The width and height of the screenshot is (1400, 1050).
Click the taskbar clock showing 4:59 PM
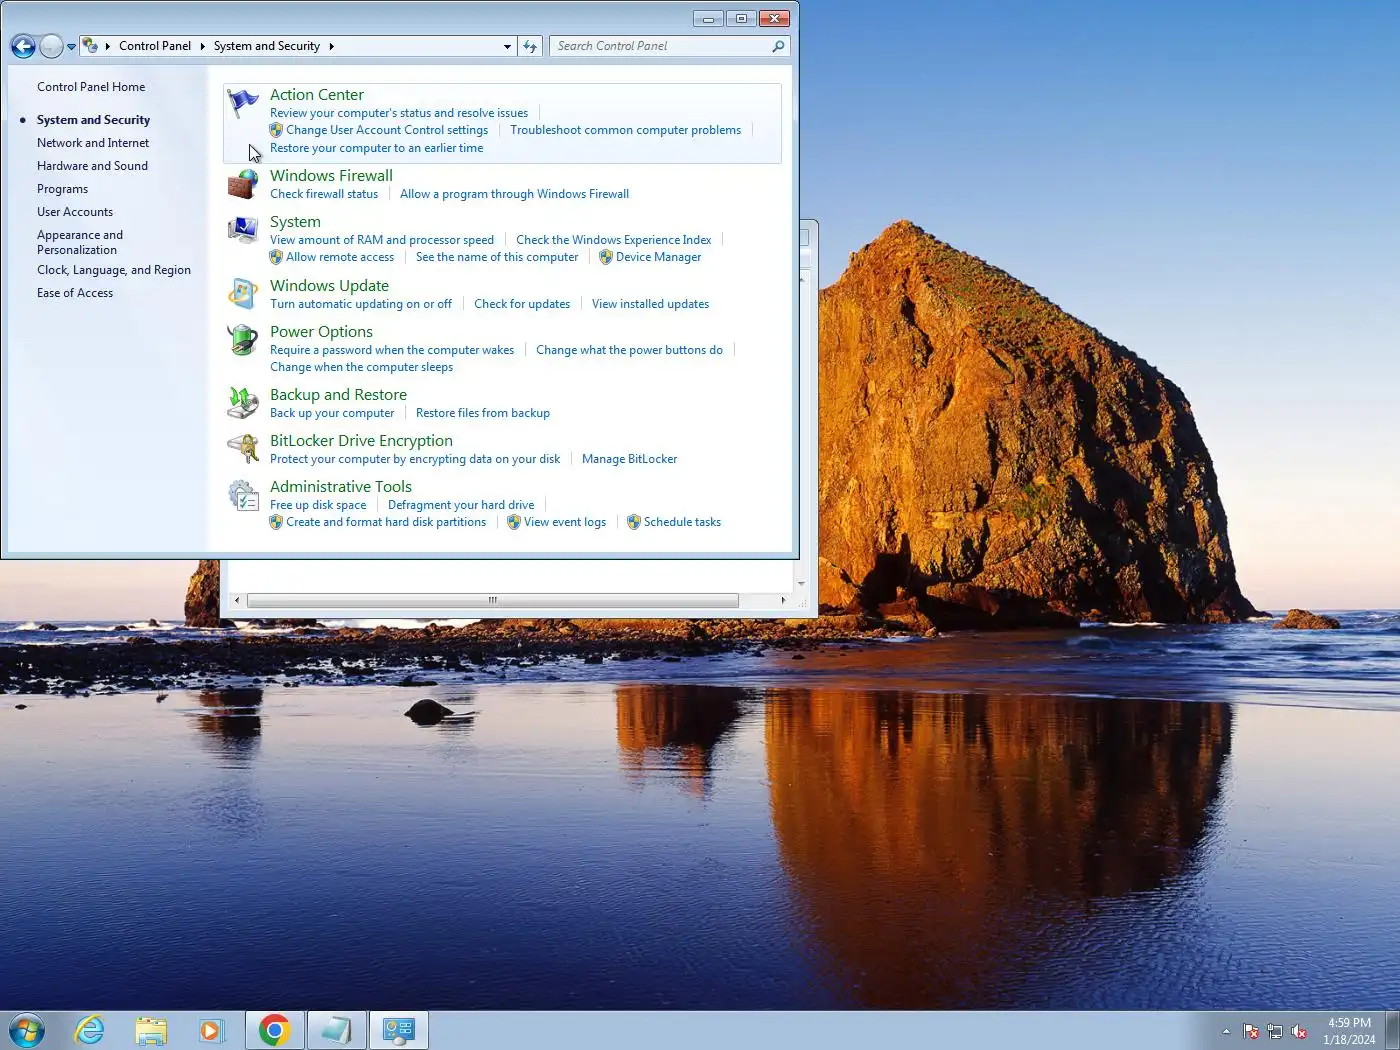[1349, 1031]
